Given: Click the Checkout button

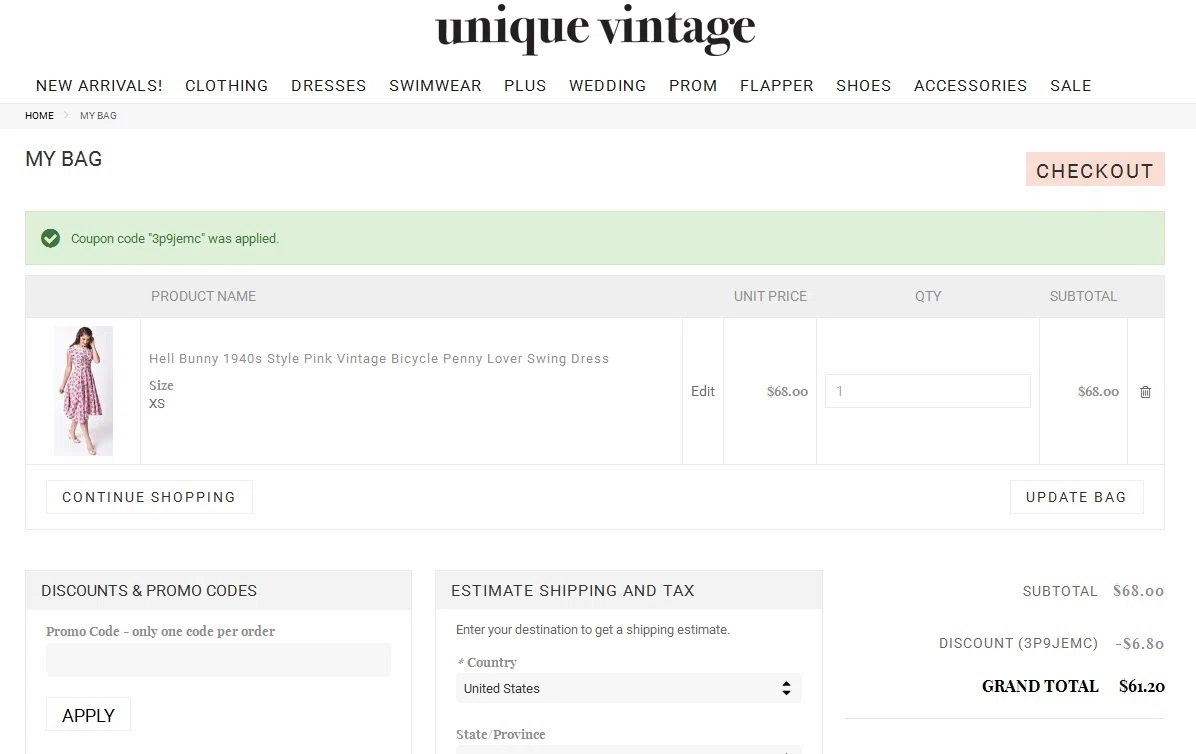Looking at the screenshot, I should [1095, 169].
